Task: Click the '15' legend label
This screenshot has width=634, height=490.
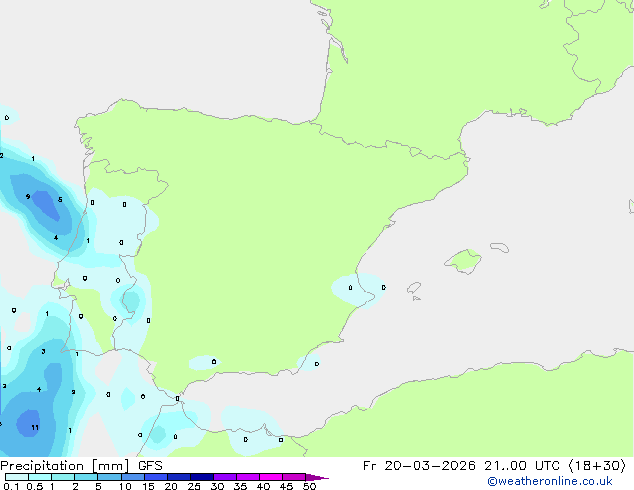Action: click(148, 486)
